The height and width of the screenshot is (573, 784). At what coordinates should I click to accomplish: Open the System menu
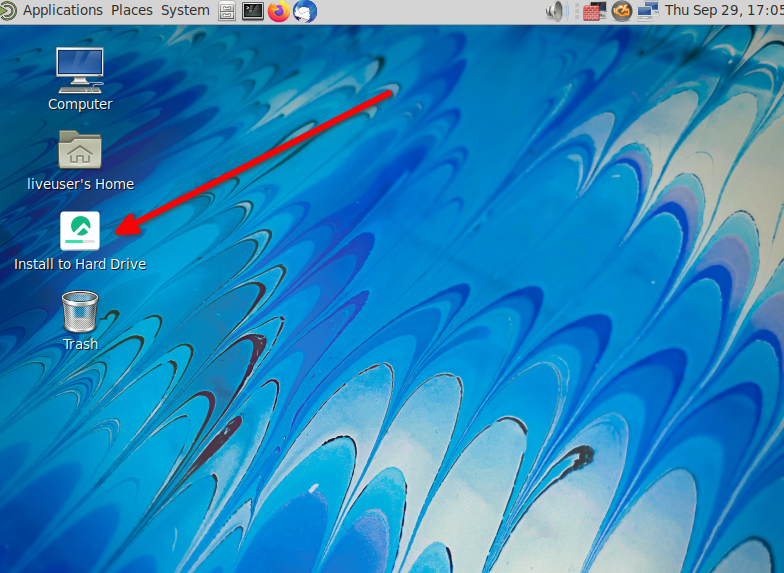[x=185, y=11]
